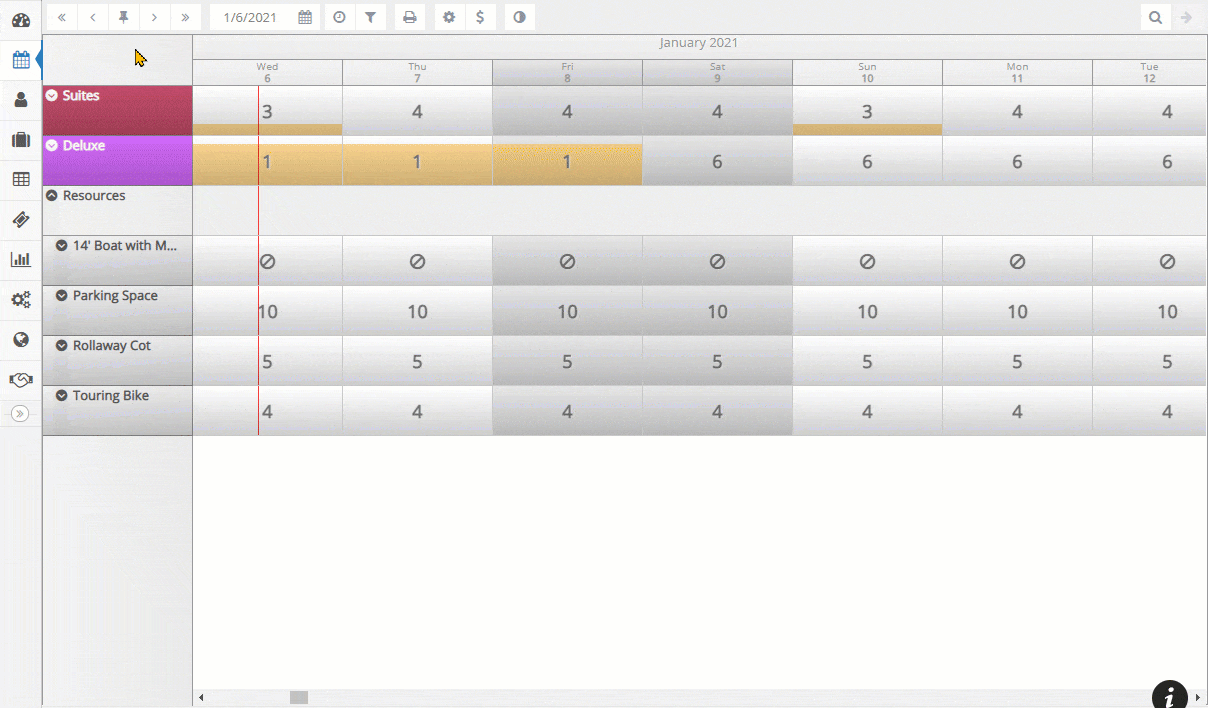This screenshot has height=708, width=1208.
Task: Open the dashboard gauge icon in sidebar
Action: click(20, 19)
